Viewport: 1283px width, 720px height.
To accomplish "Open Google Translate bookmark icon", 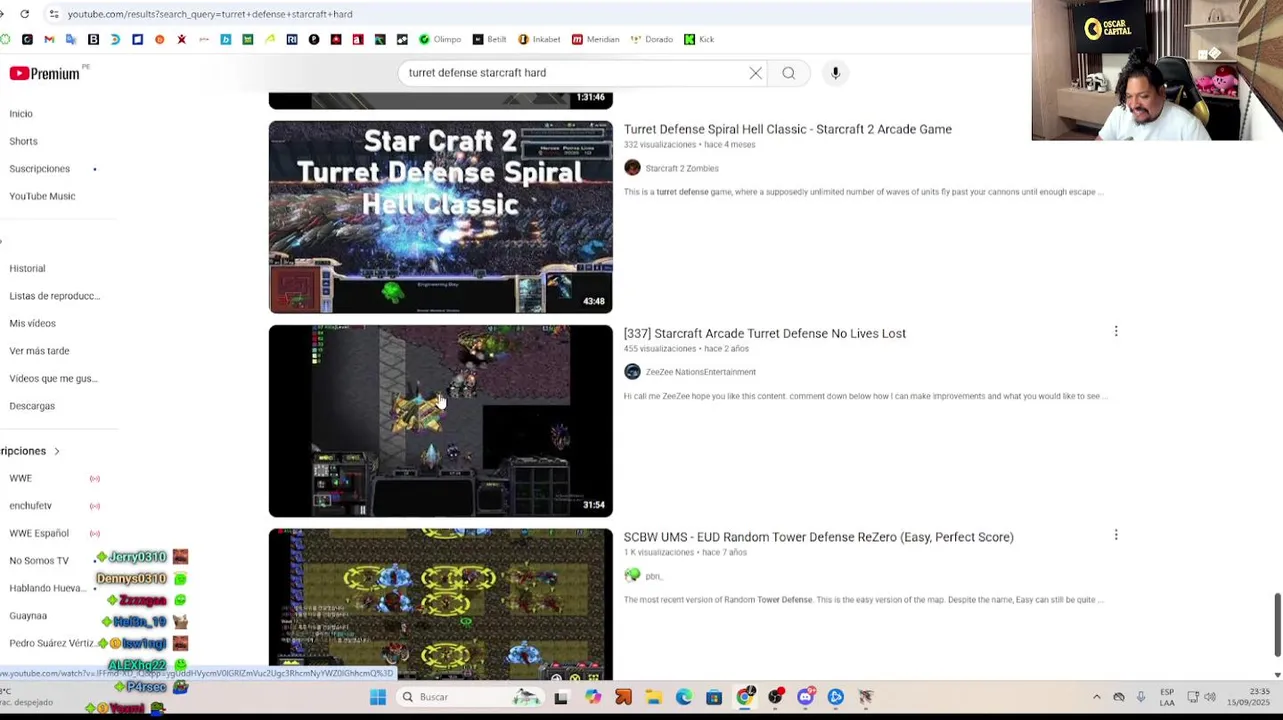I will pyautogui.click(x=71, y=39).
